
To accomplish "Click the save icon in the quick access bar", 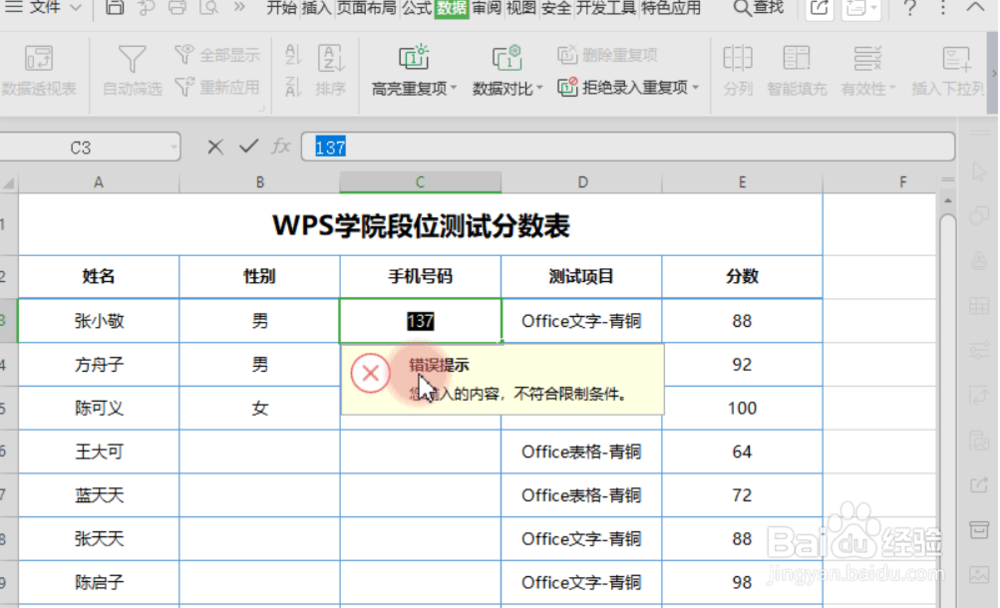I will pyautogui.click(x=115, y=8).
